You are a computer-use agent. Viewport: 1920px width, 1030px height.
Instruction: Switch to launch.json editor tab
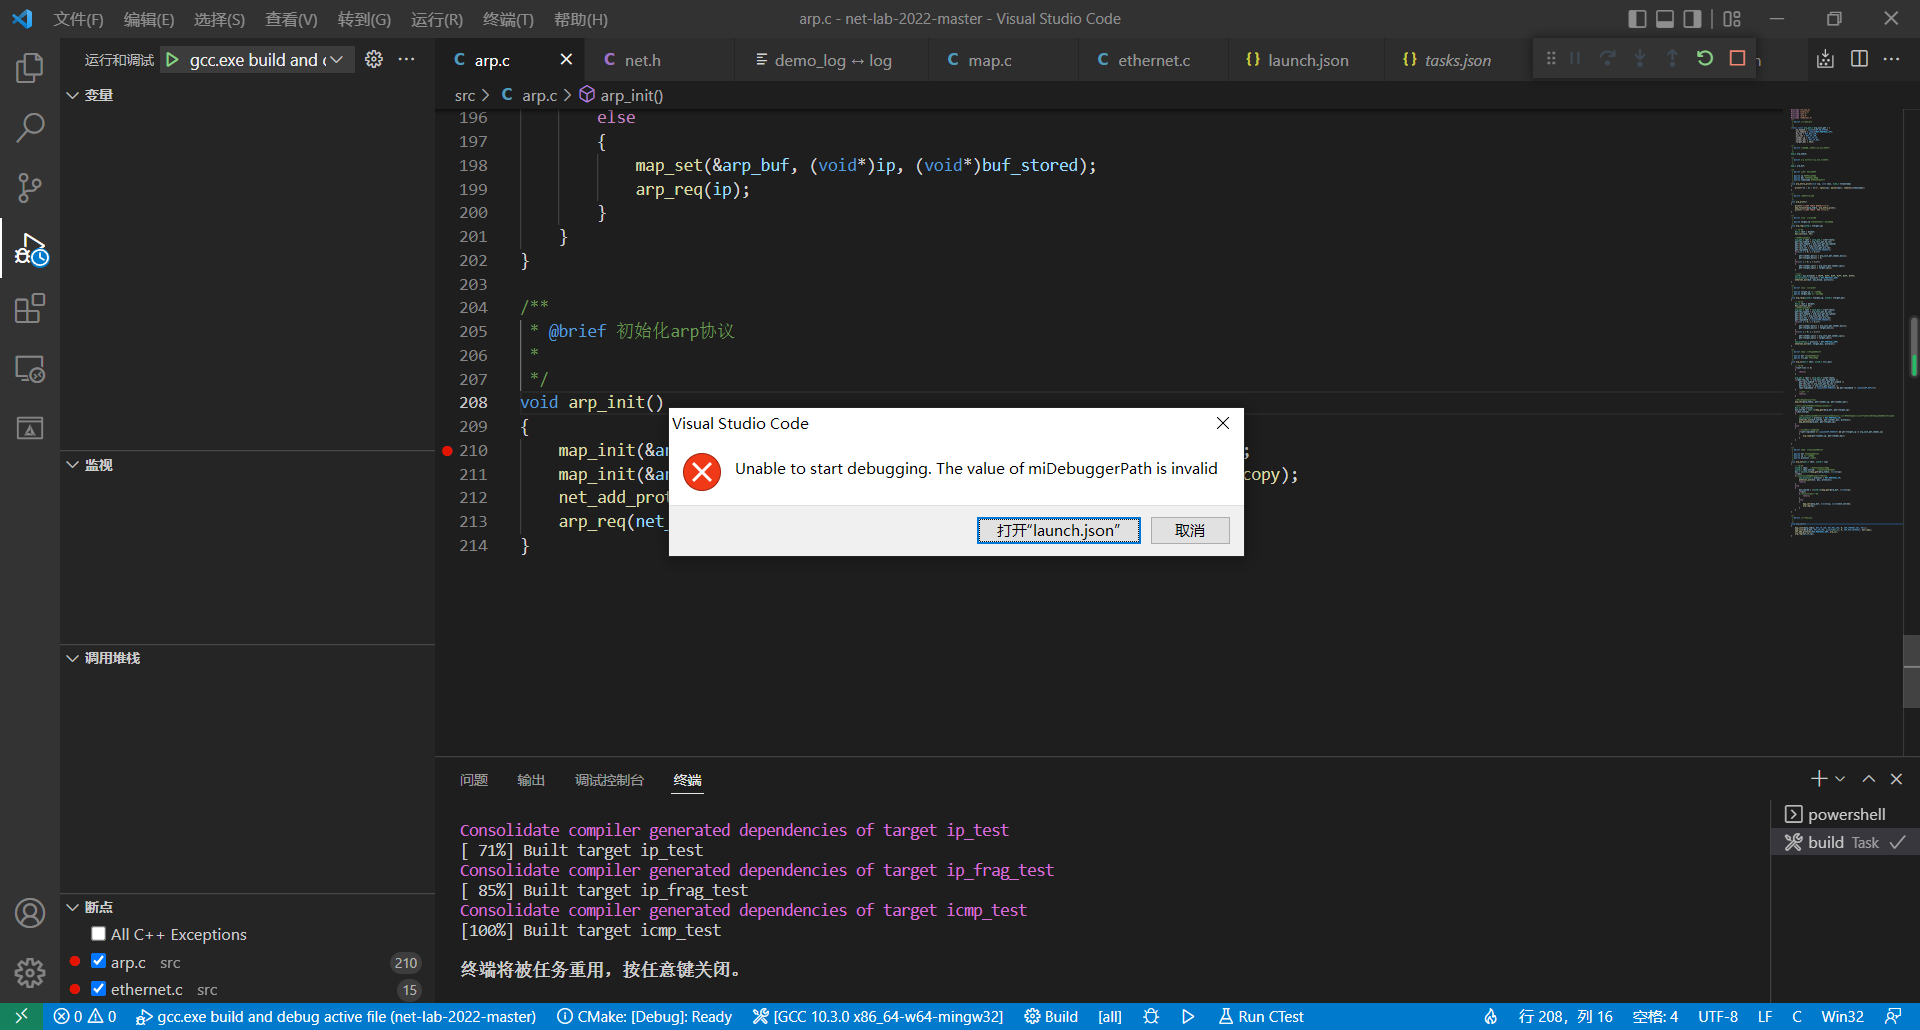click(x=1308, y=60)
